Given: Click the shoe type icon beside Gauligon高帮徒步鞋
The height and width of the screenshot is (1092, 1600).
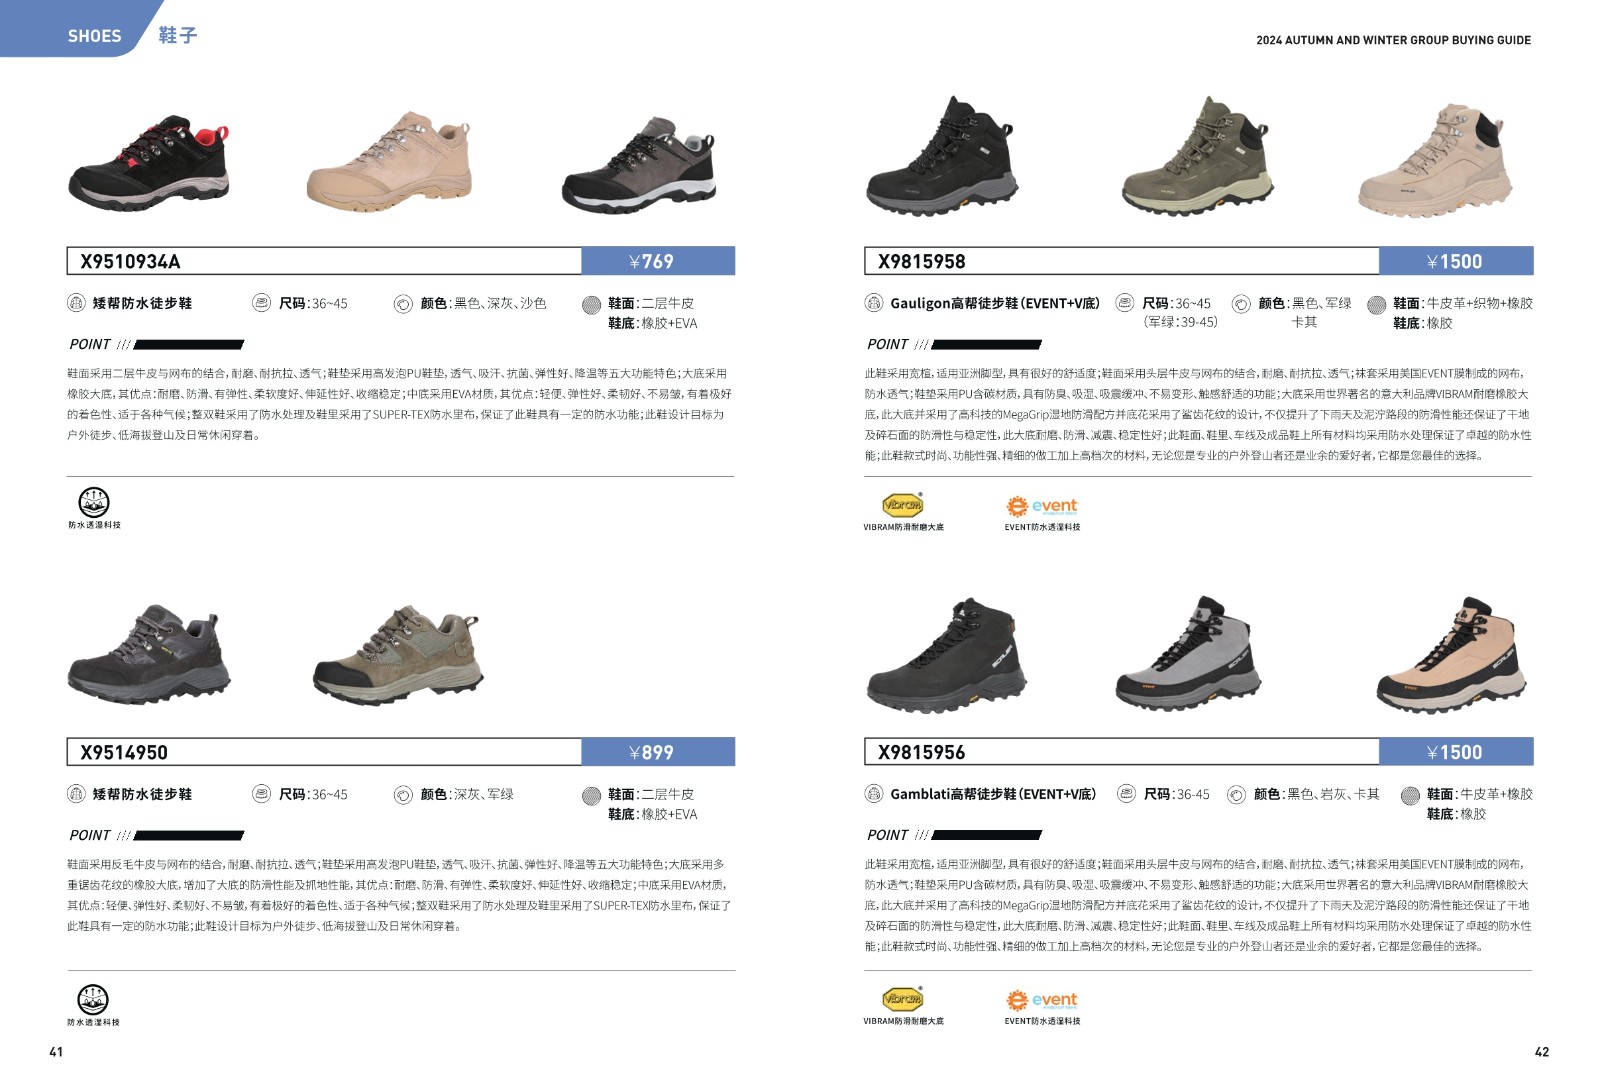Looking at the screenshot, I should (874, 303).
